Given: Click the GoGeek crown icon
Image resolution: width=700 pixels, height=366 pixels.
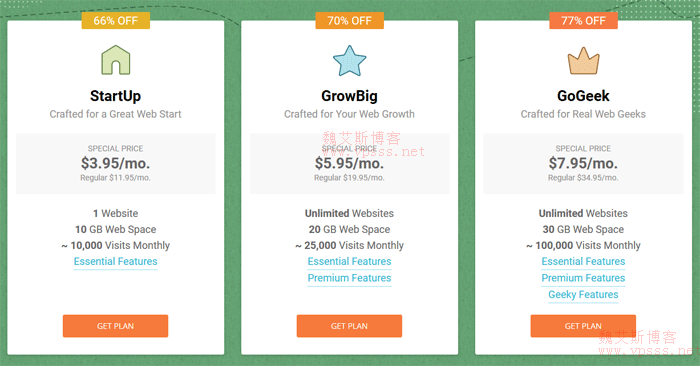Looking at the screenshot, I should point(583,61).
